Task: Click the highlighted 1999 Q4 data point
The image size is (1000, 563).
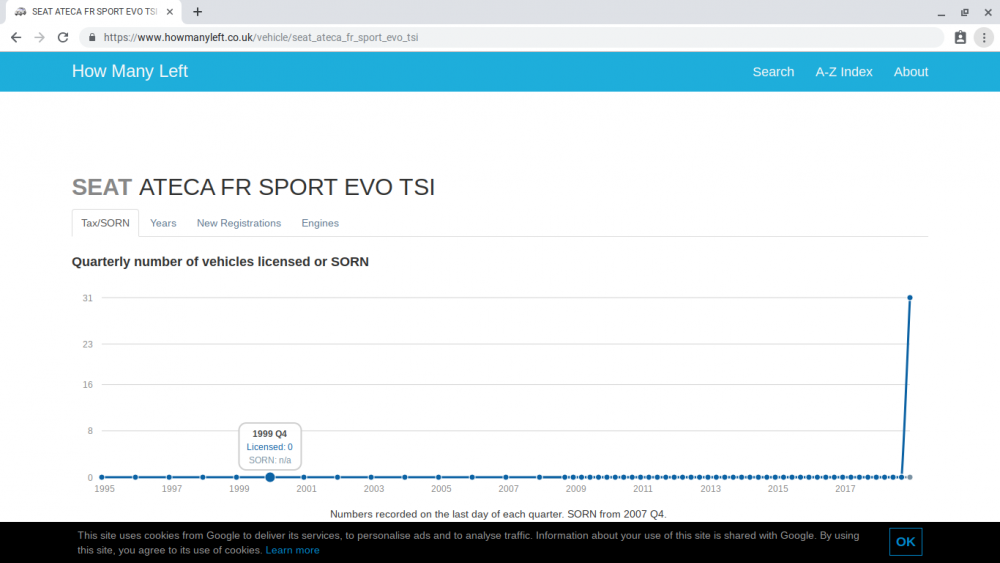Action: (x=270, y=477)
